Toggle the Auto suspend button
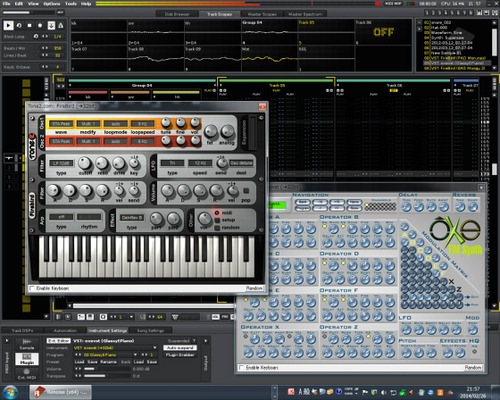500x400 pixels. [x=180, y=348]
